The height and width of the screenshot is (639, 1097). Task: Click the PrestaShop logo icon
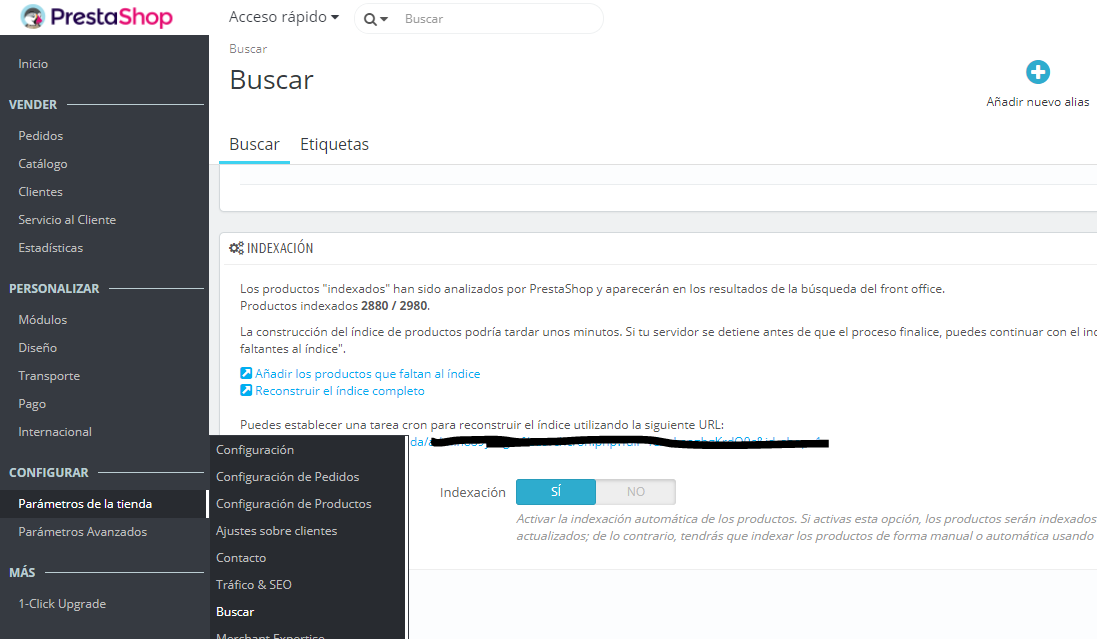(33, 17)
